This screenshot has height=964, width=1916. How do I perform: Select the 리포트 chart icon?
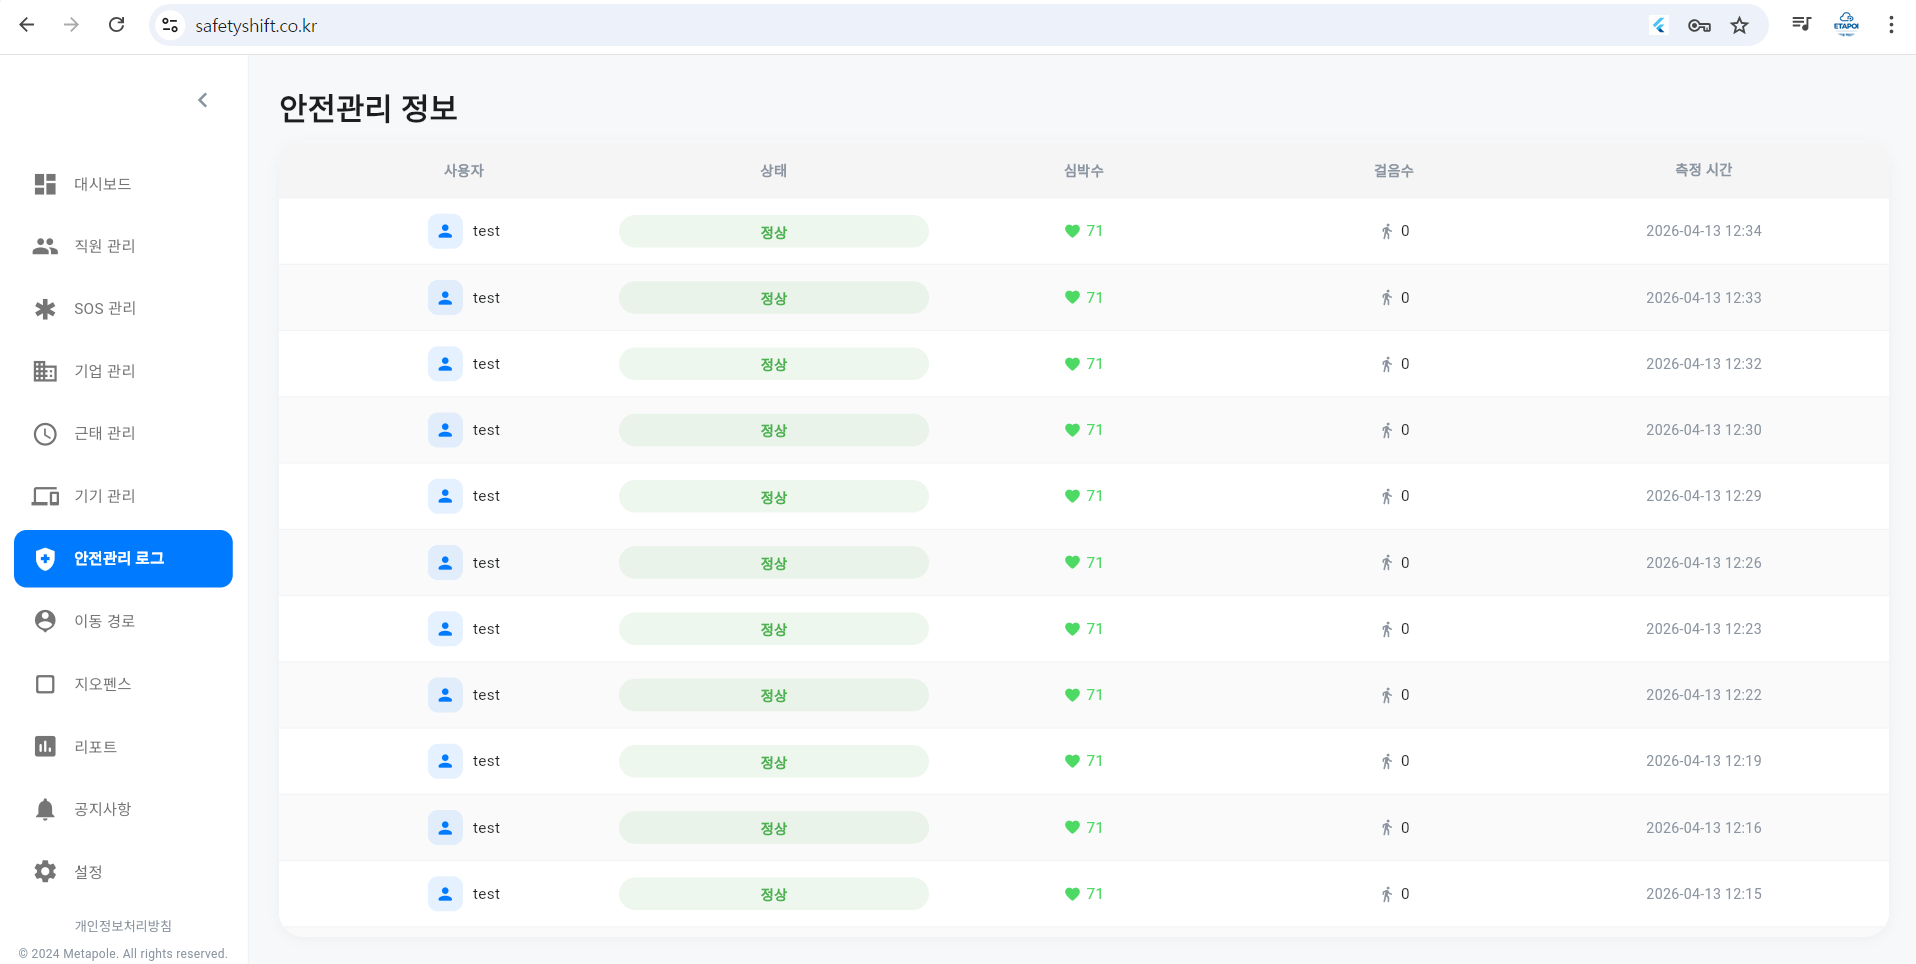click(45, 747)
